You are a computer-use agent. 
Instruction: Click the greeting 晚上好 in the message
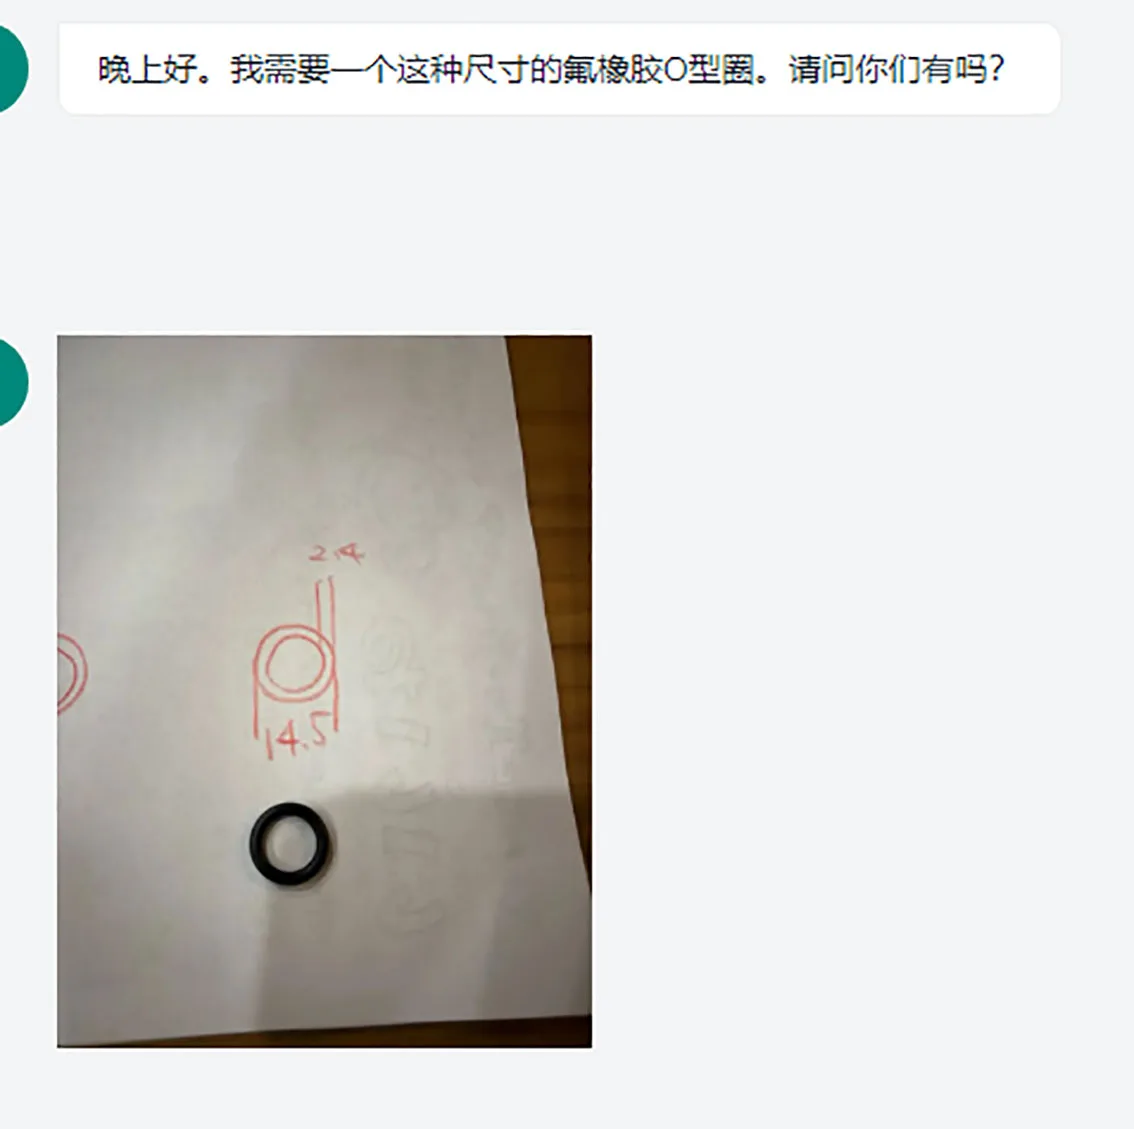[x=148, y=69]
